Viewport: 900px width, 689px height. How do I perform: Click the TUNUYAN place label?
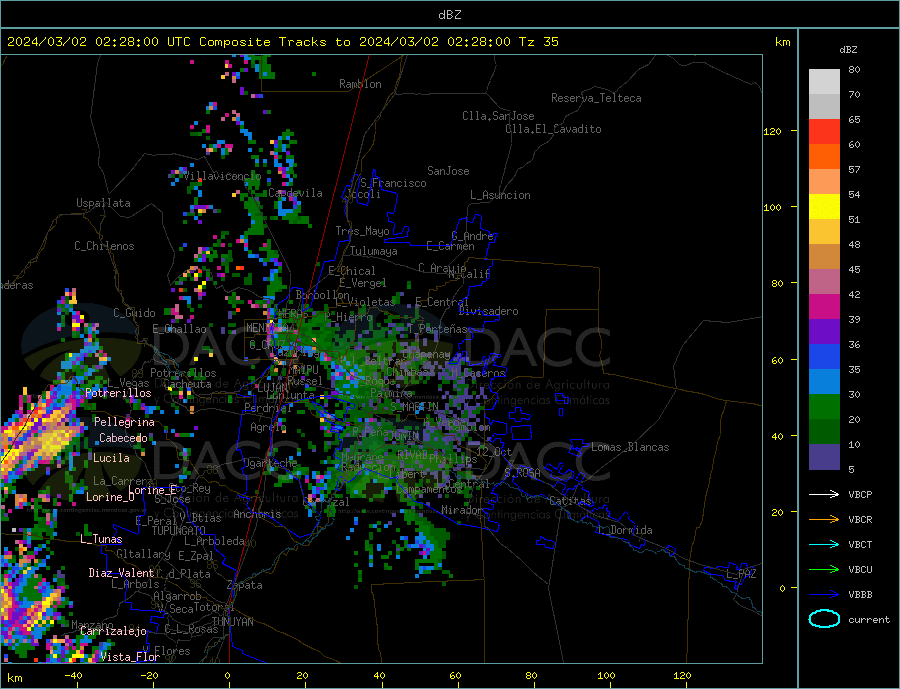click(232, 622)
